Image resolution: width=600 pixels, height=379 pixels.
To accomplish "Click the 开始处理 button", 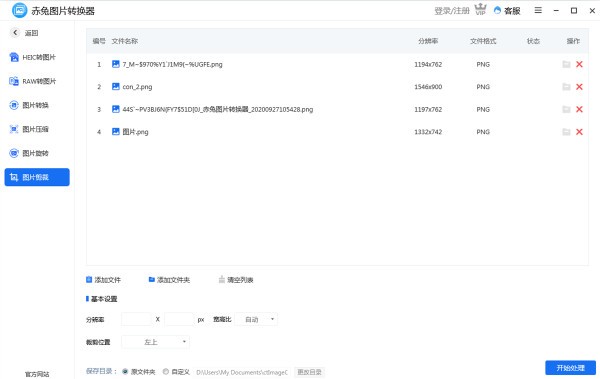I will (x=570, y=368).
